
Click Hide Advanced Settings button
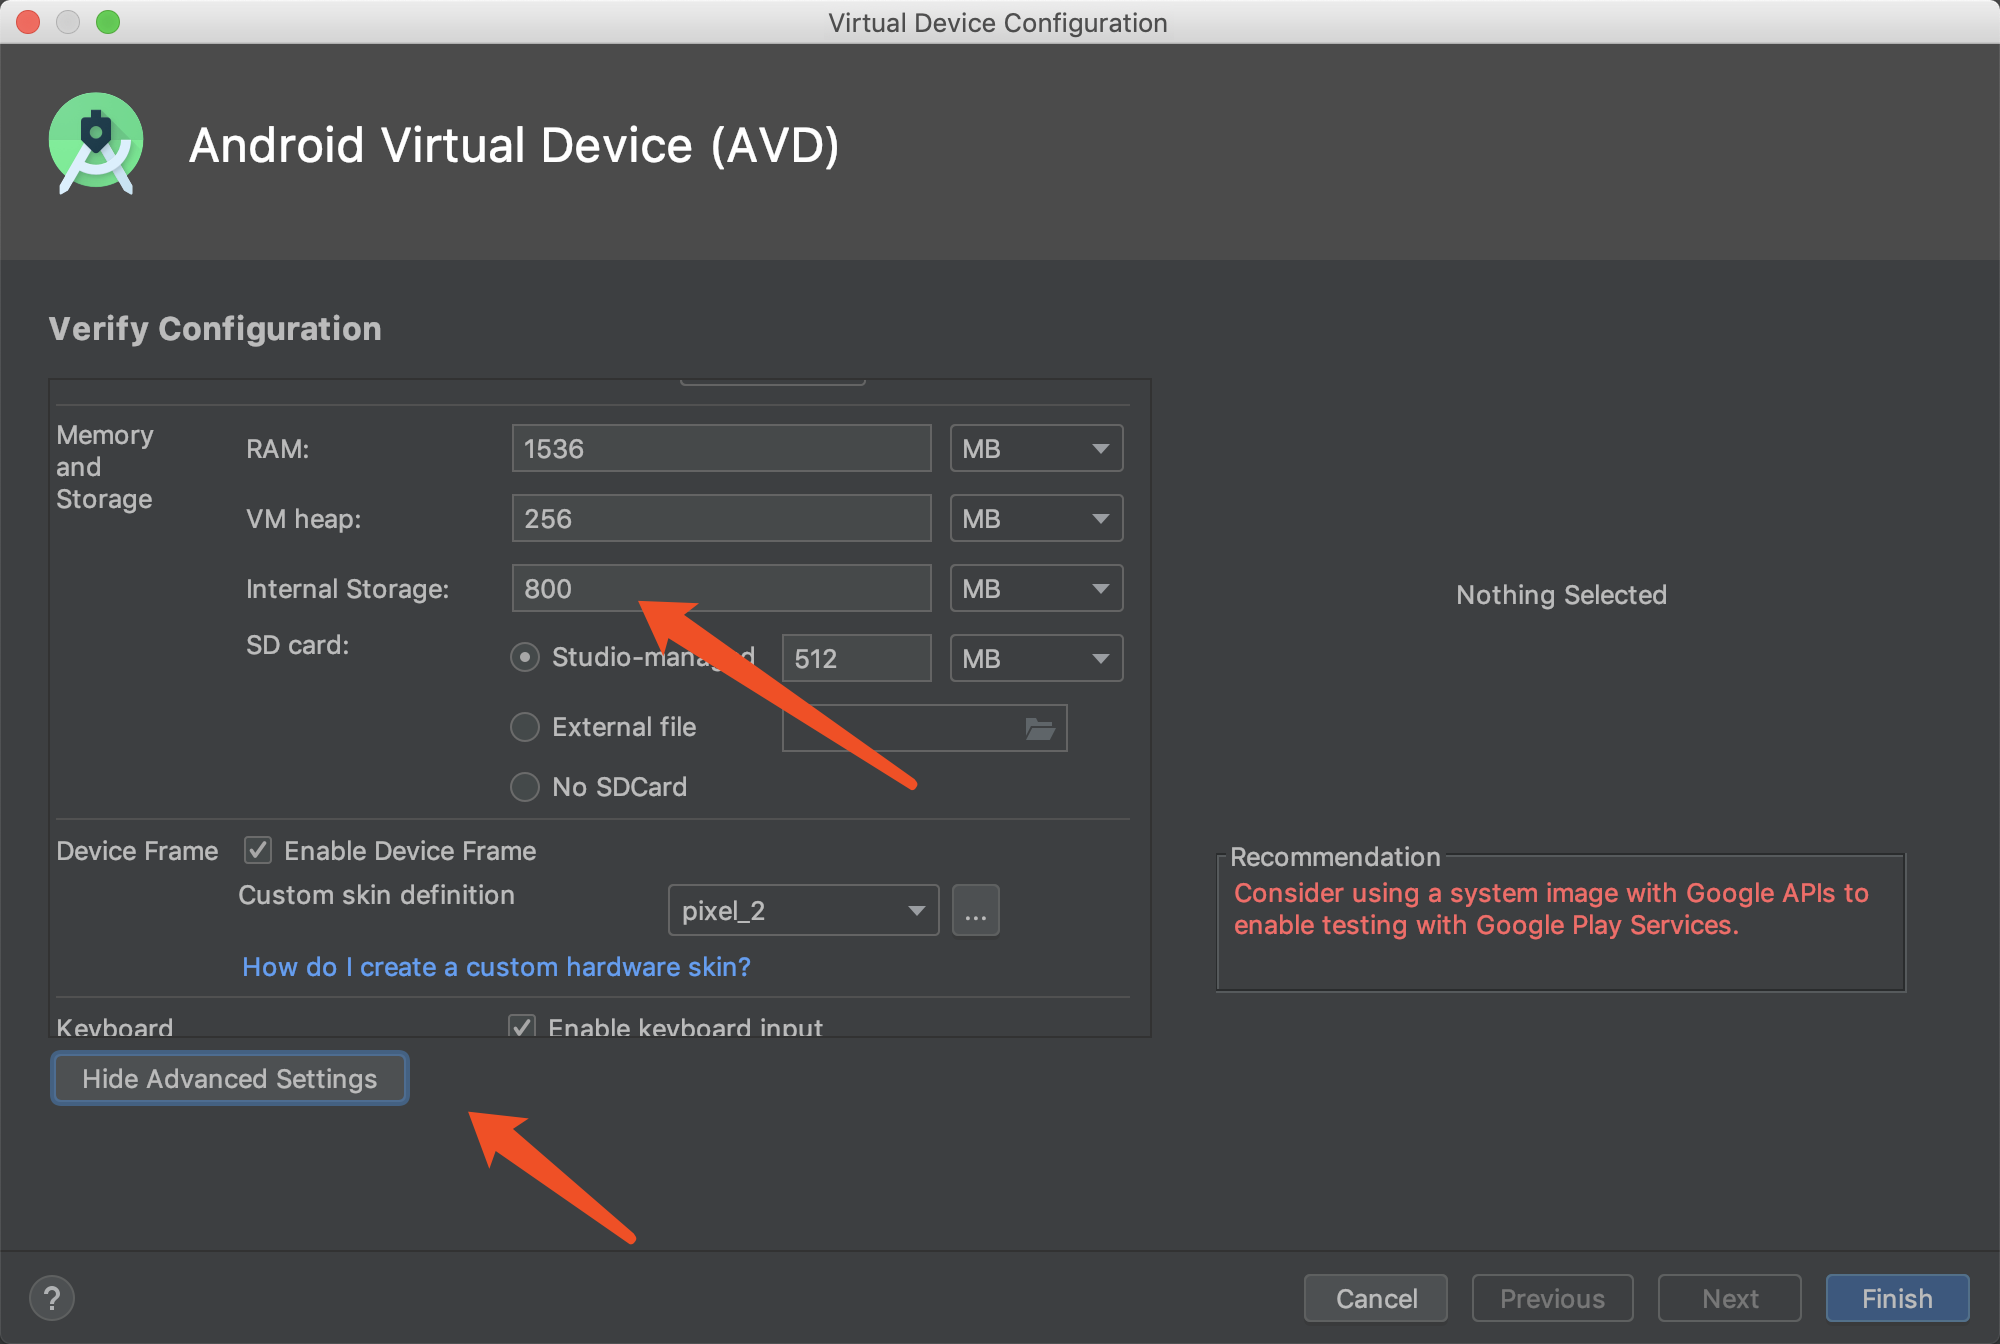(x=229, y=1079)
